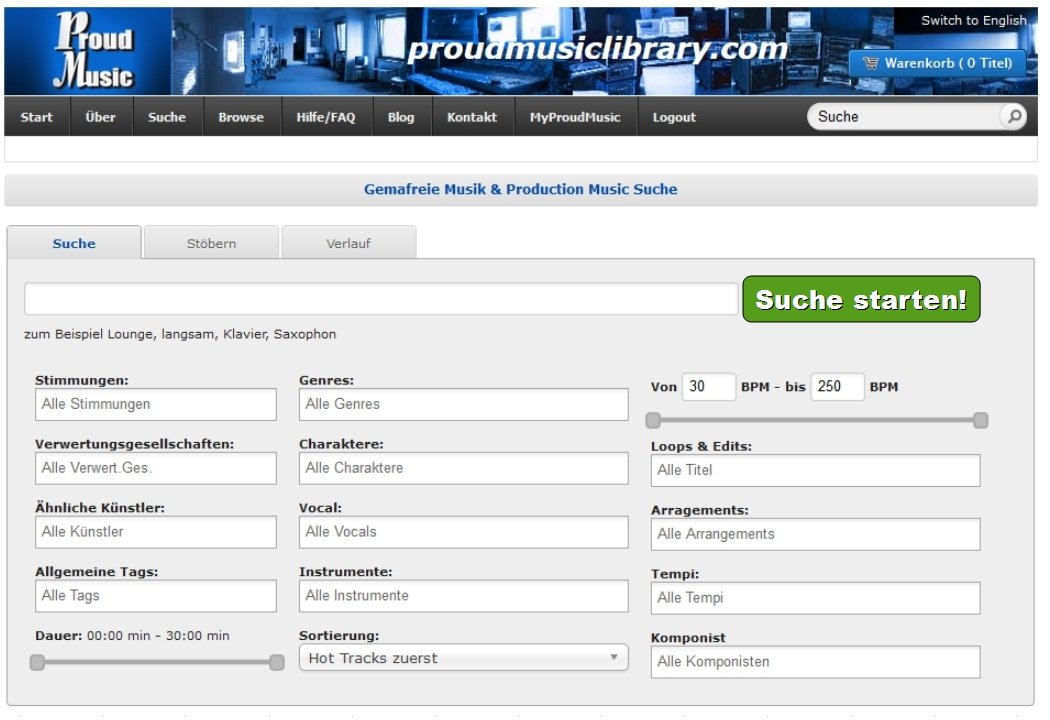Focus the header Suche input field
1050x720 pixels.
[906, 117]
